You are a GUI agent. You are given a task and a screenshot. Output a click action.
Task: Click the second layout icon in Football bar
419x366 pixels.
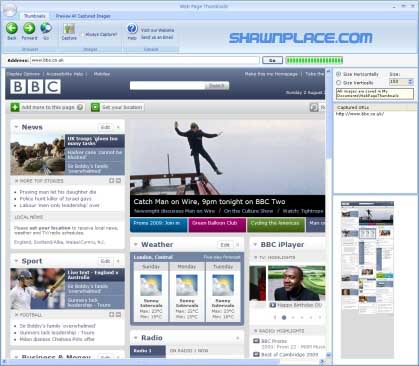coord(118,315)
